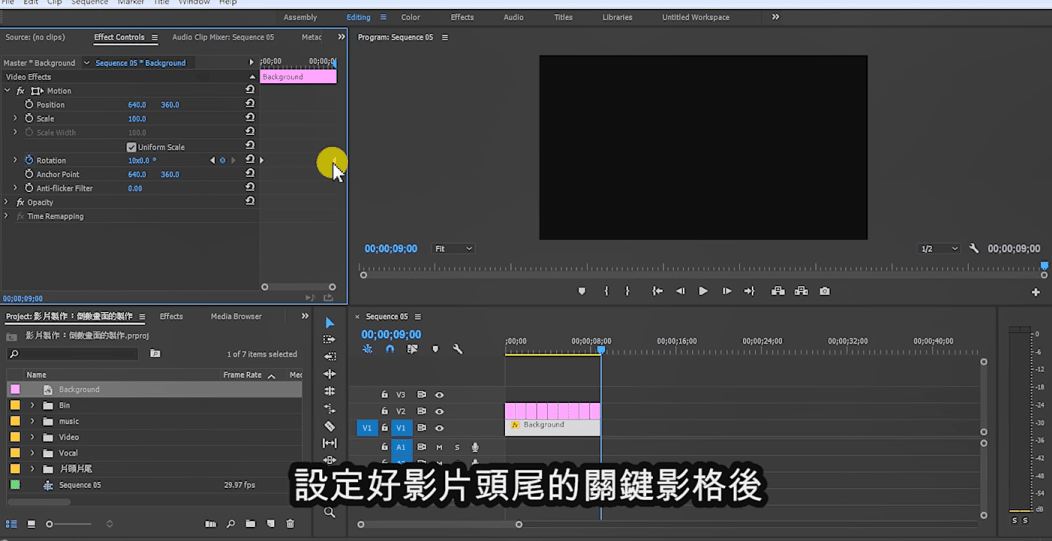This screenshot has width=1052, height=541.
Task: Open the Audio Clip Mixer tab
Action: tap(223, 38)
